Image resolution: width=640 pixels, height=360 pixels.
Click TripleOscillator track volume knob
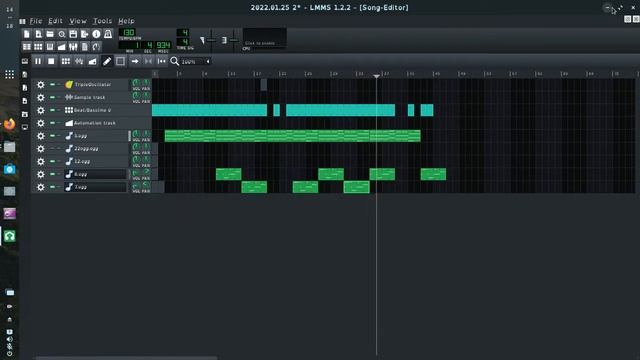click(136, 83)
